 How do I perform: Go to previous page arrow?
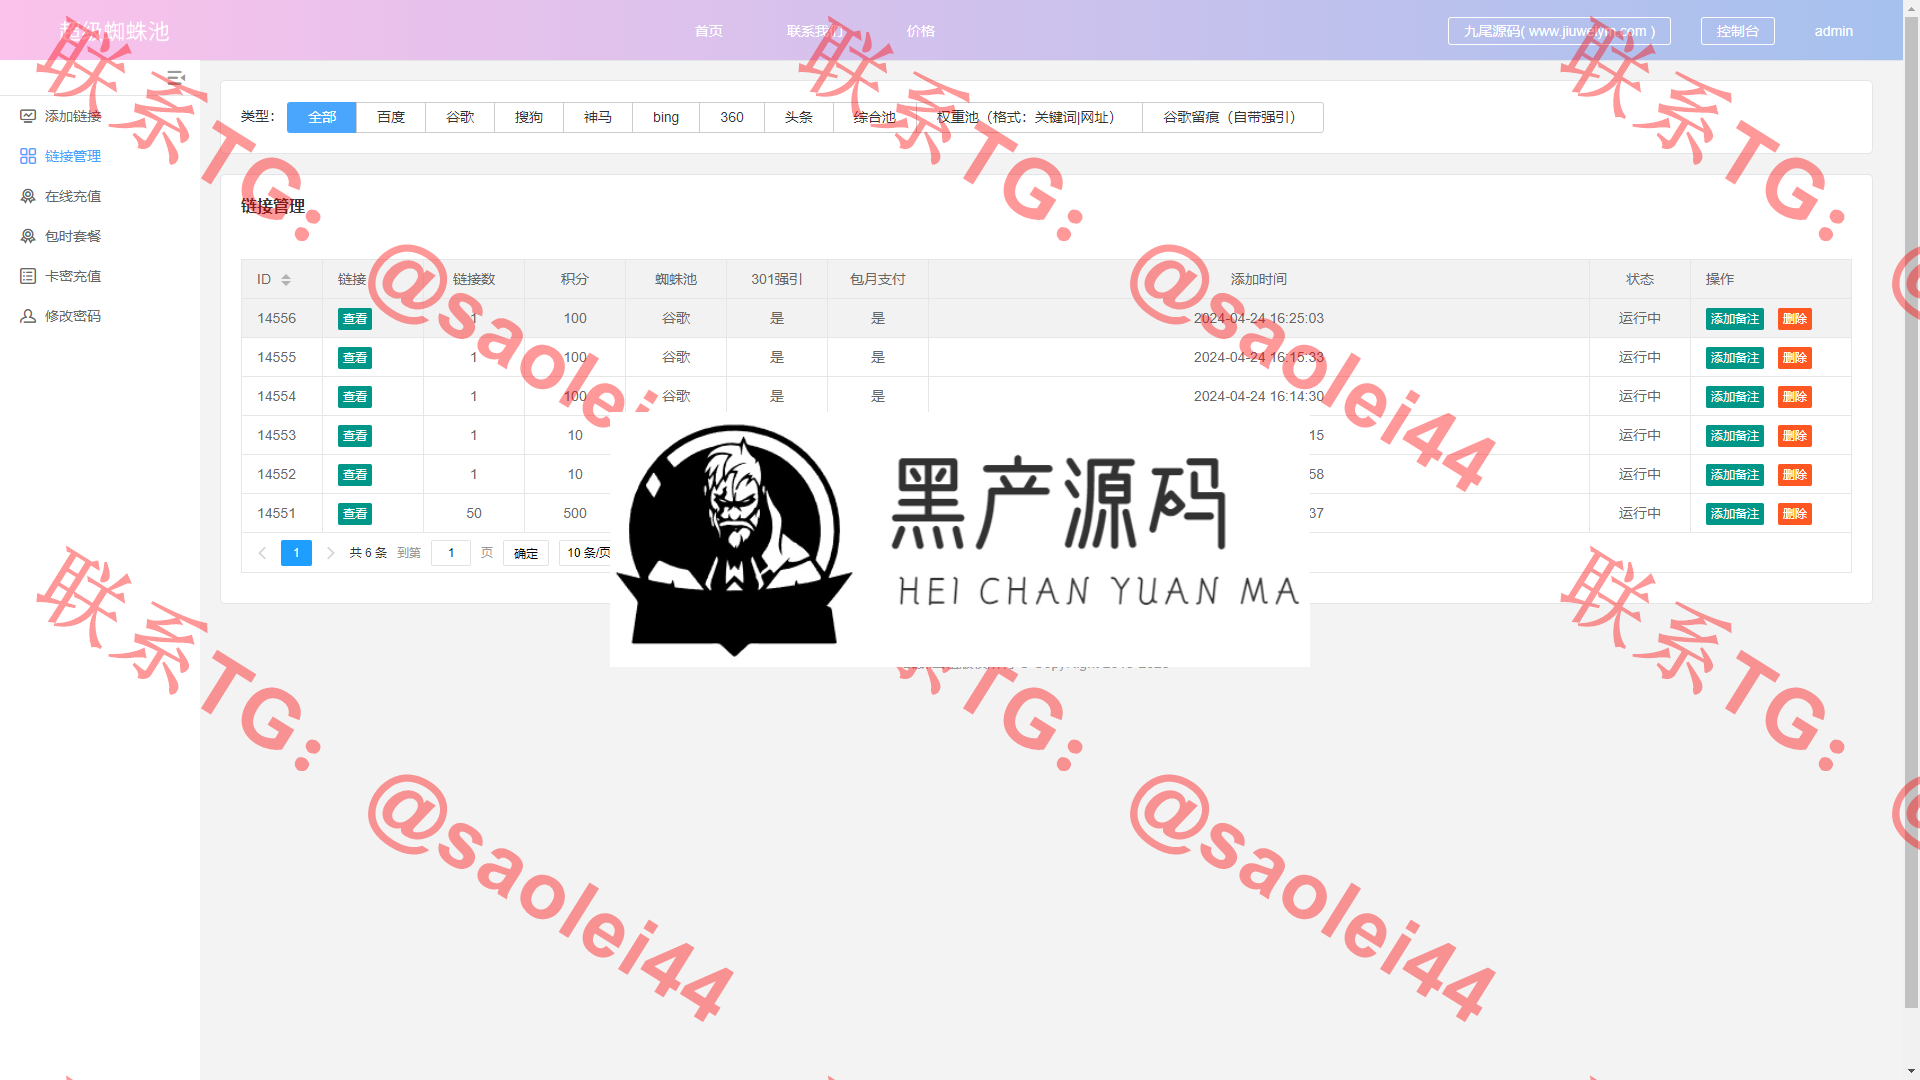(263, 553)
